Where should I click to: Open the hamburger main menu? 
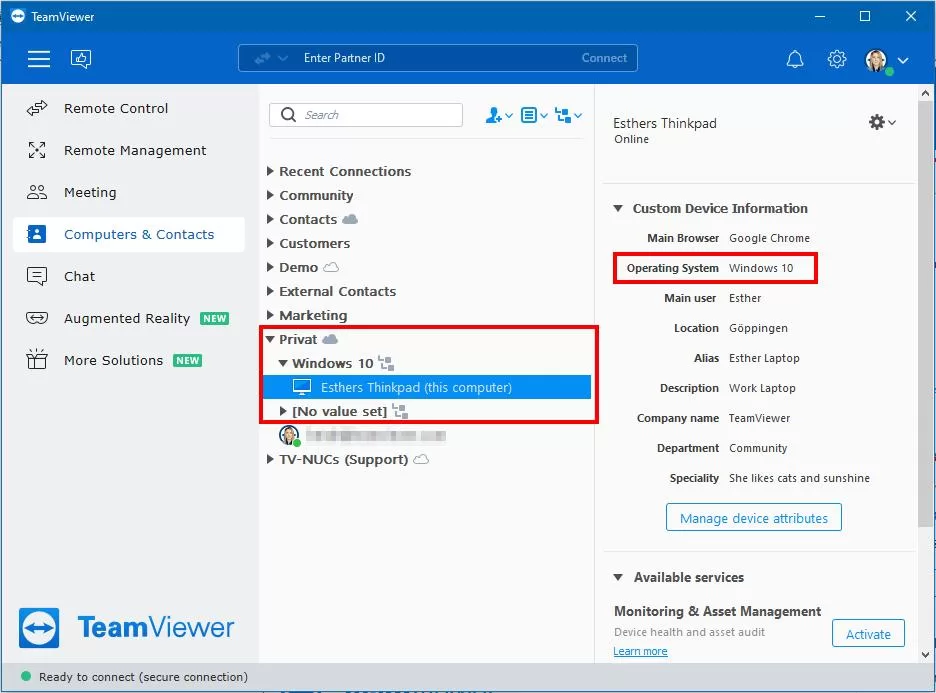(x=39, y=59)
